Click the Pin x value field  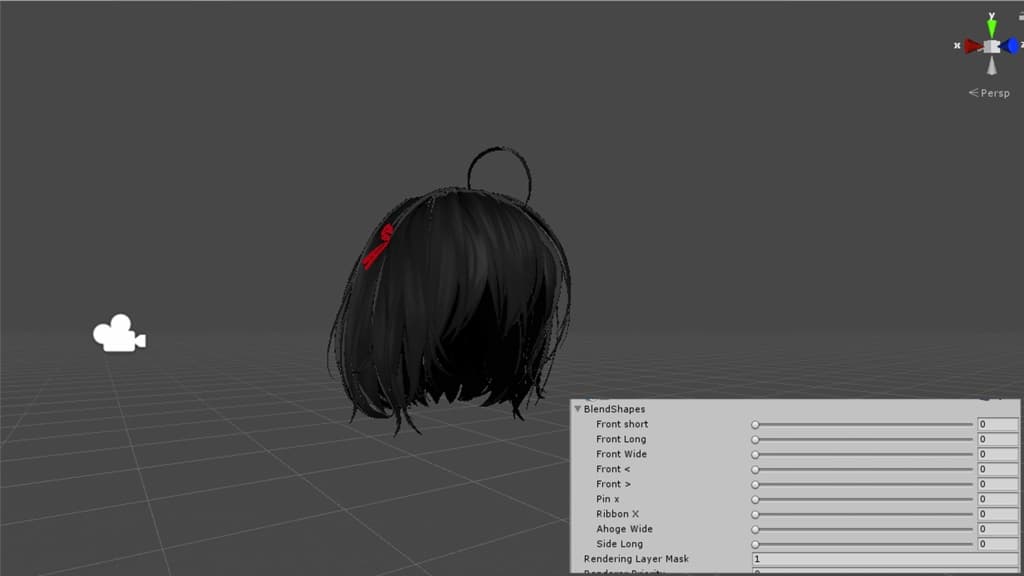(997, 500)
